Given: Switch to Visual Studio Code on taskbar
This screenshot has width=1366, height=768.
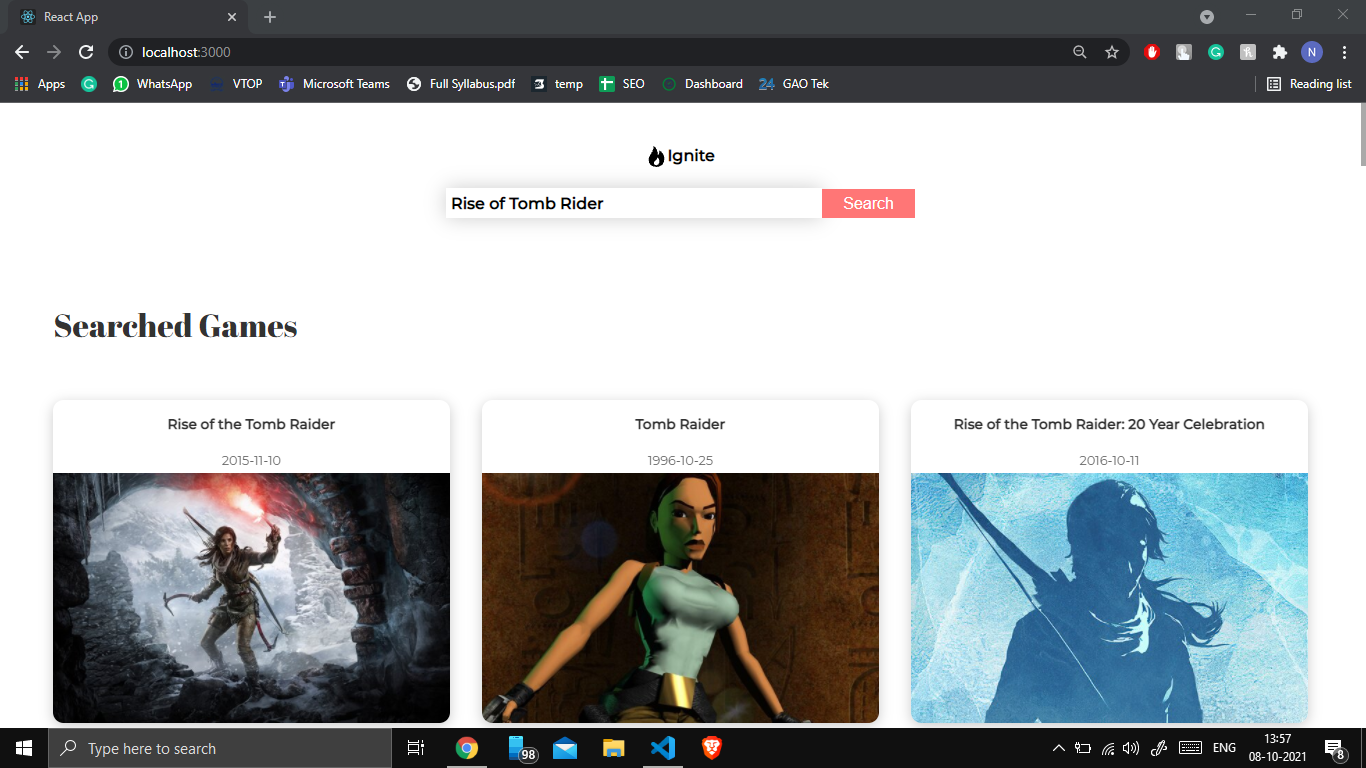Looking at the screenshot, I should pos(662,748).
